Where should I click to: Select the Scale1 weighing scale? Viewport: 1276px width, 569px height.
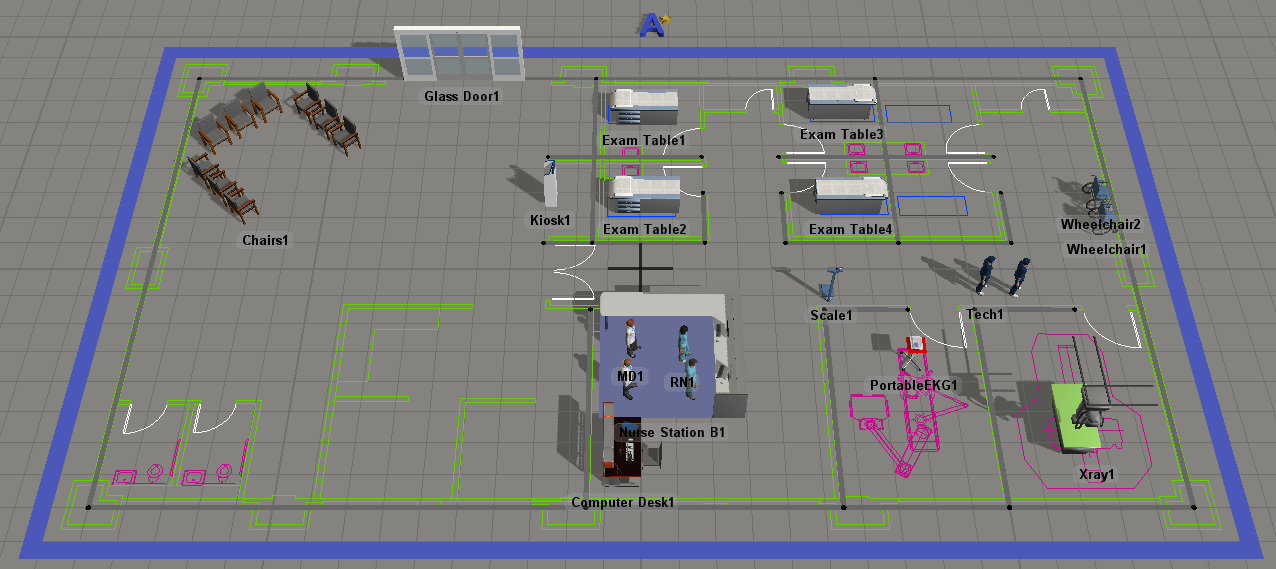[x=830, y=284]
